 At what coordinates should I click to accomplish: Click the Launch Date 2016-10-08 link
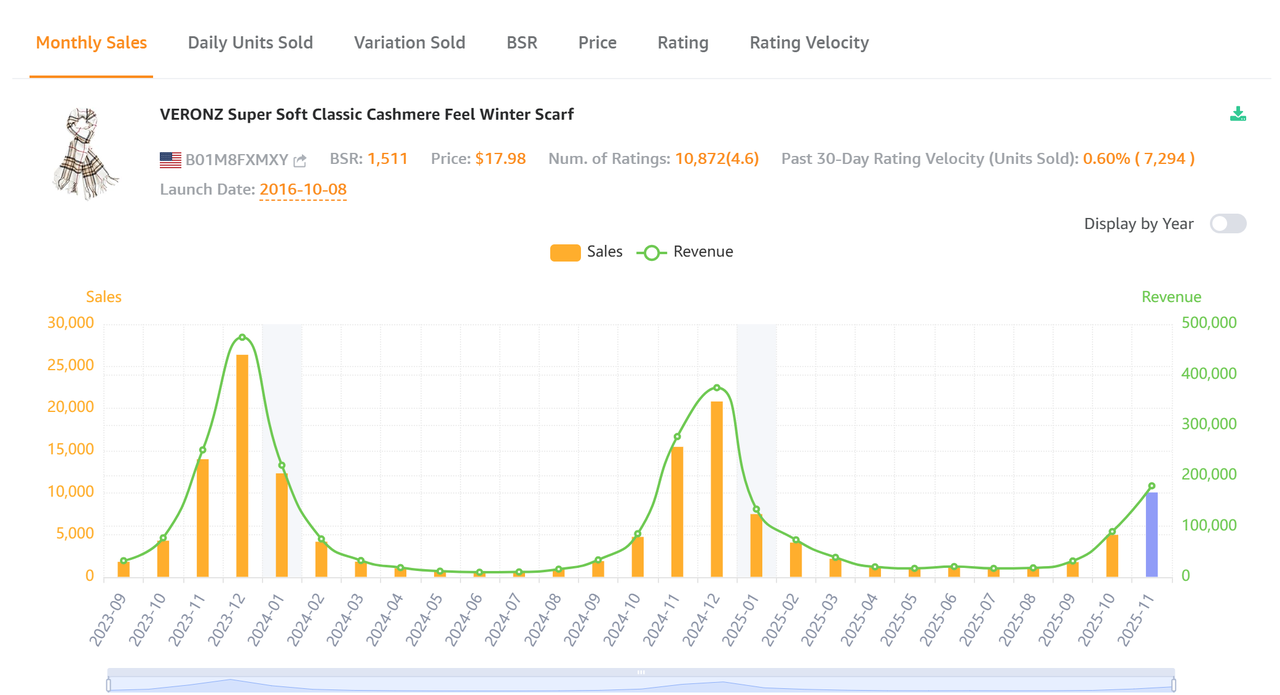pyautogui.click(x=303, y=189)
